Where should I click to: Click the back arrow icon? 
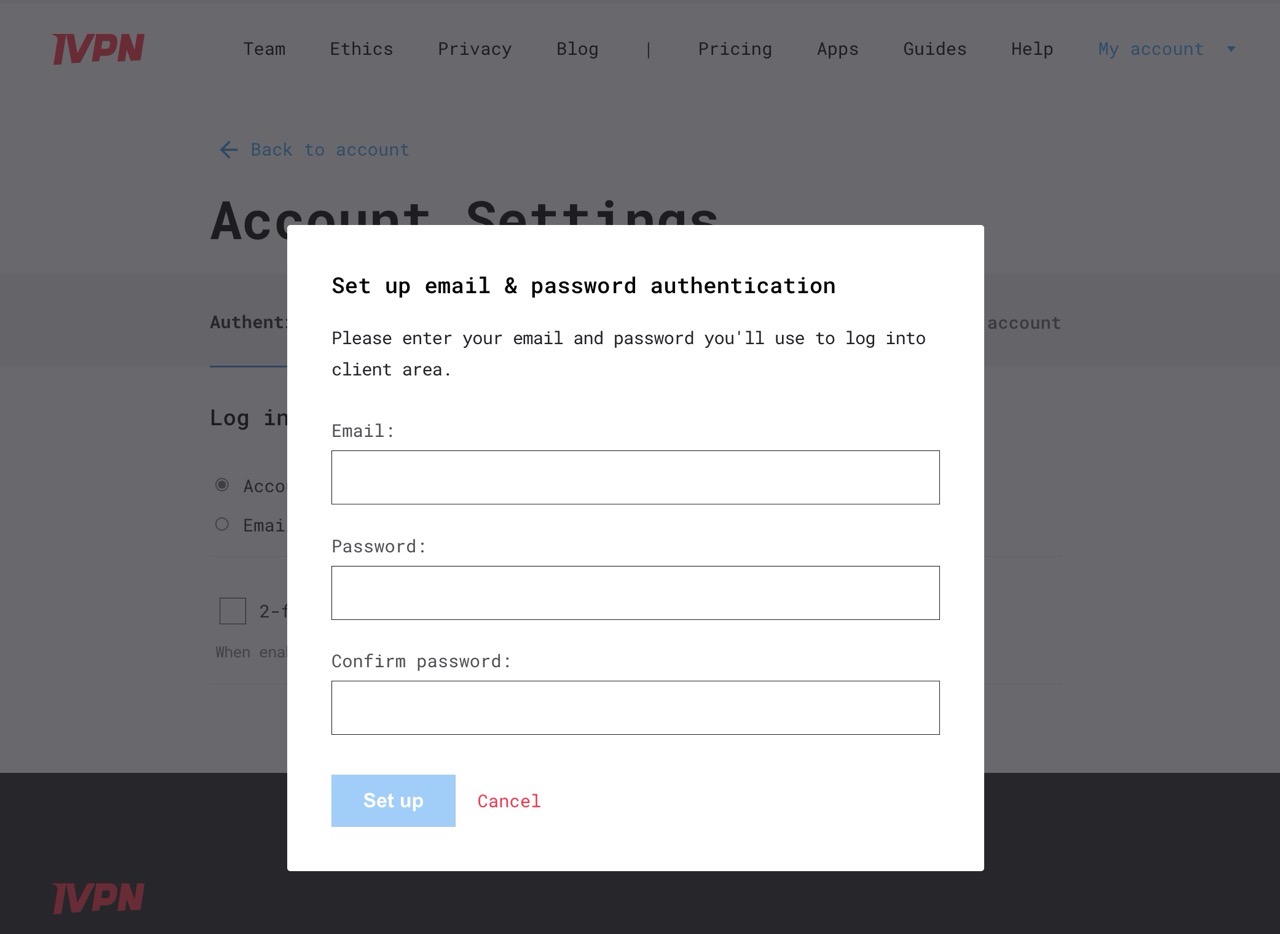tap(228, 150)
